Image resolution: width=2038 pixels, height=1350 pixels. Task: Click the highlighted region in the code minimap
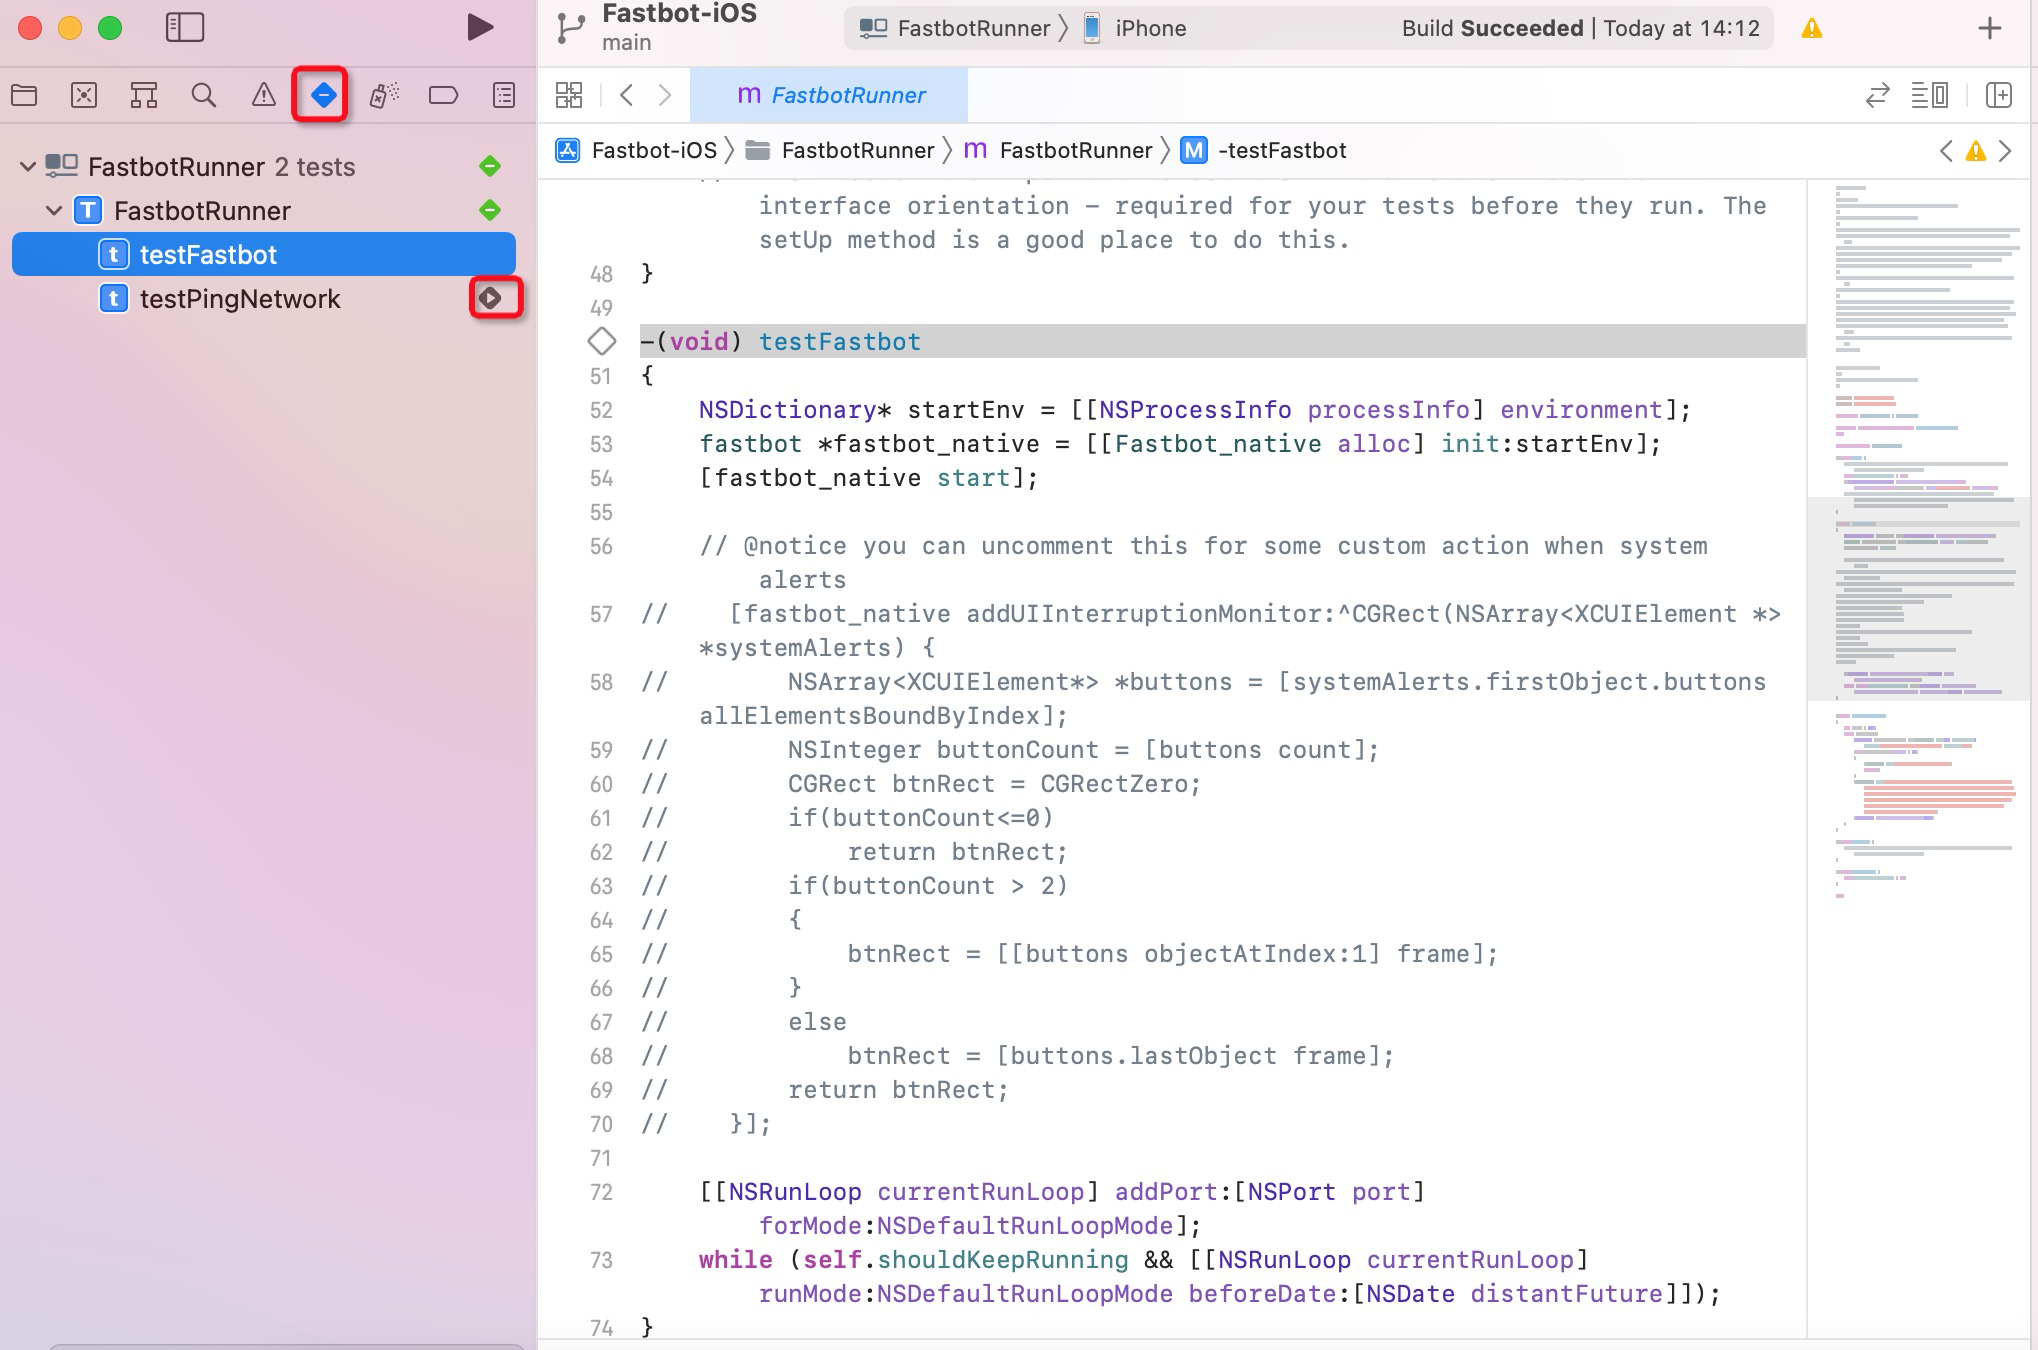1918,600
